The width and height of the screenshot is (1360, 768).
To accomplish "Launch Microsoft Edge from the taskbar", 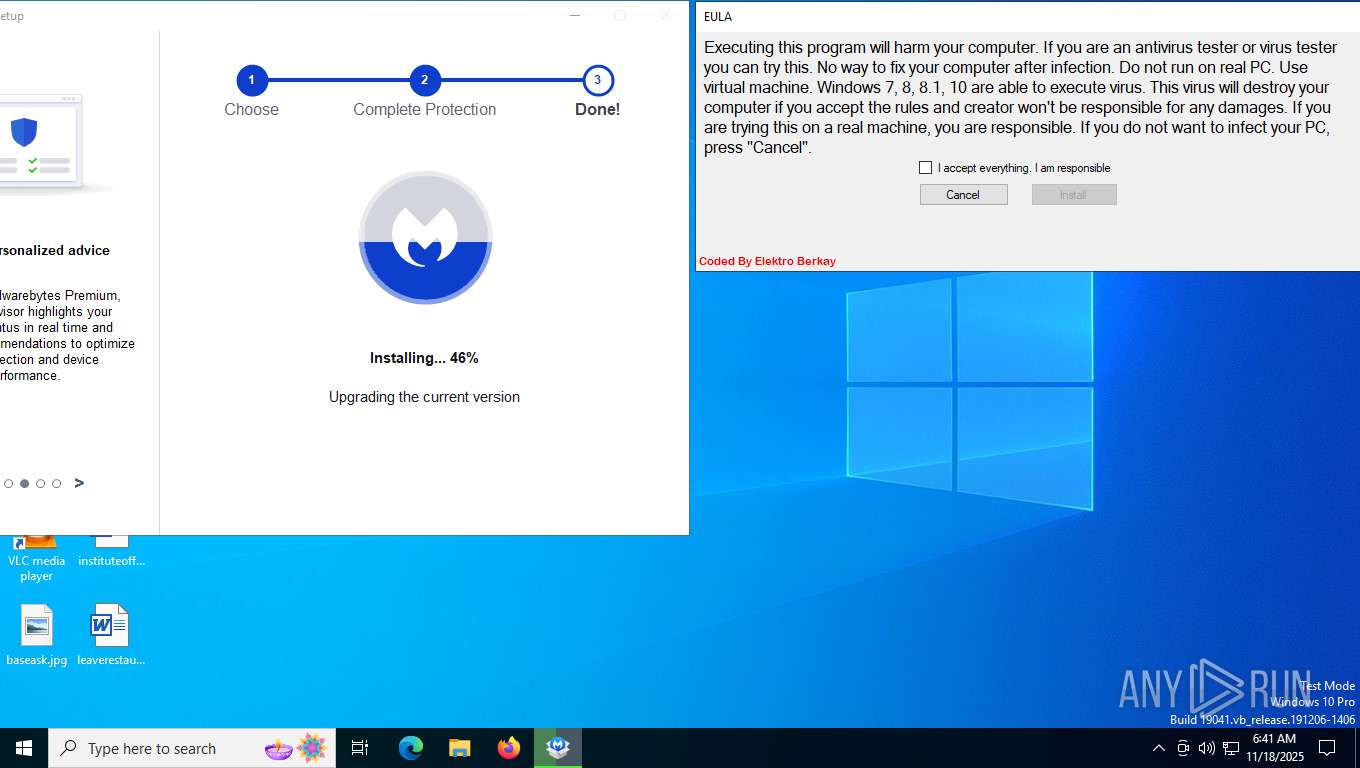I will coord(411,748).
